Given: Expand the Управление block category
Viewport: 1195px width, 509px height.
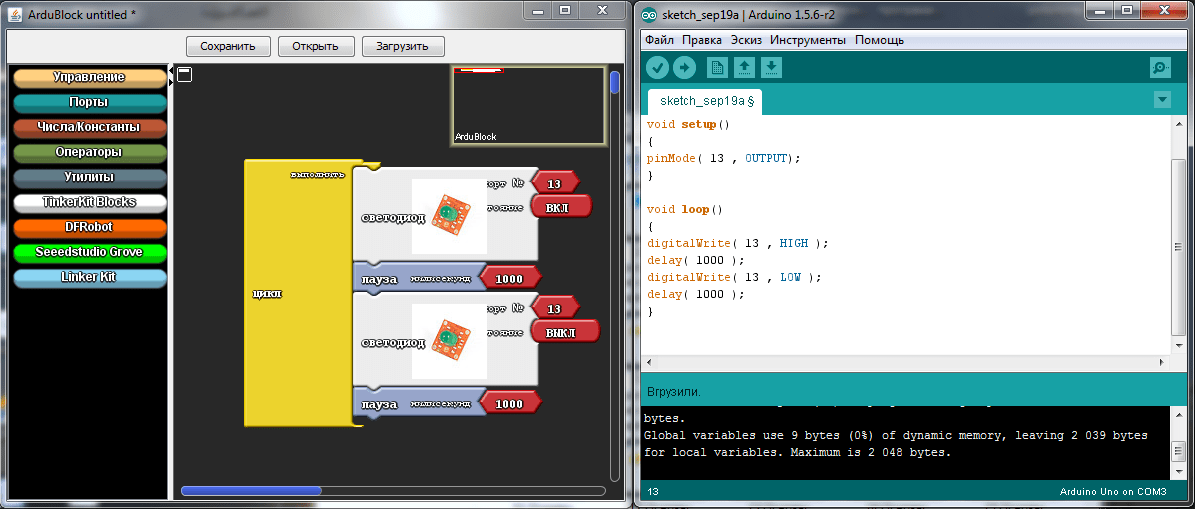Looking at the screenshot, I should point(89,77).
